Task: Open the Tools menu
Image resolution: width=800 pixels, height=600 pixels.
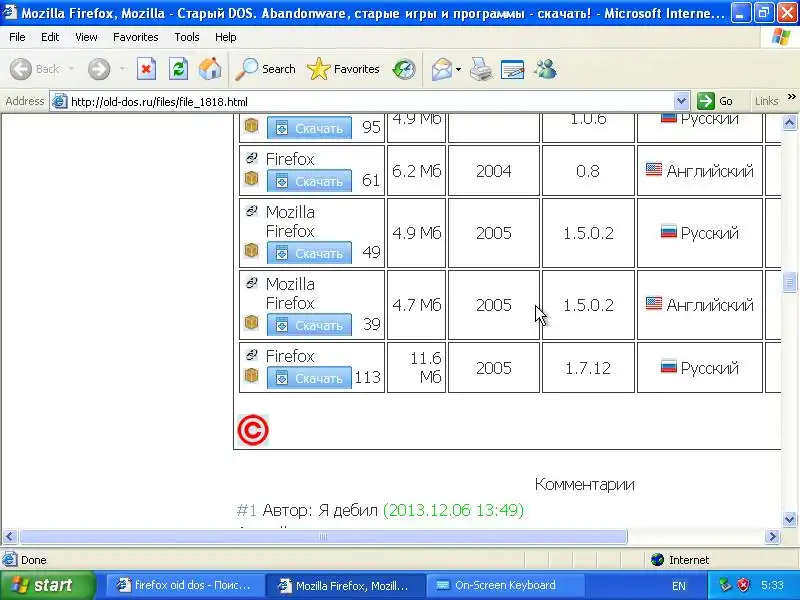Action: (187, 37)
